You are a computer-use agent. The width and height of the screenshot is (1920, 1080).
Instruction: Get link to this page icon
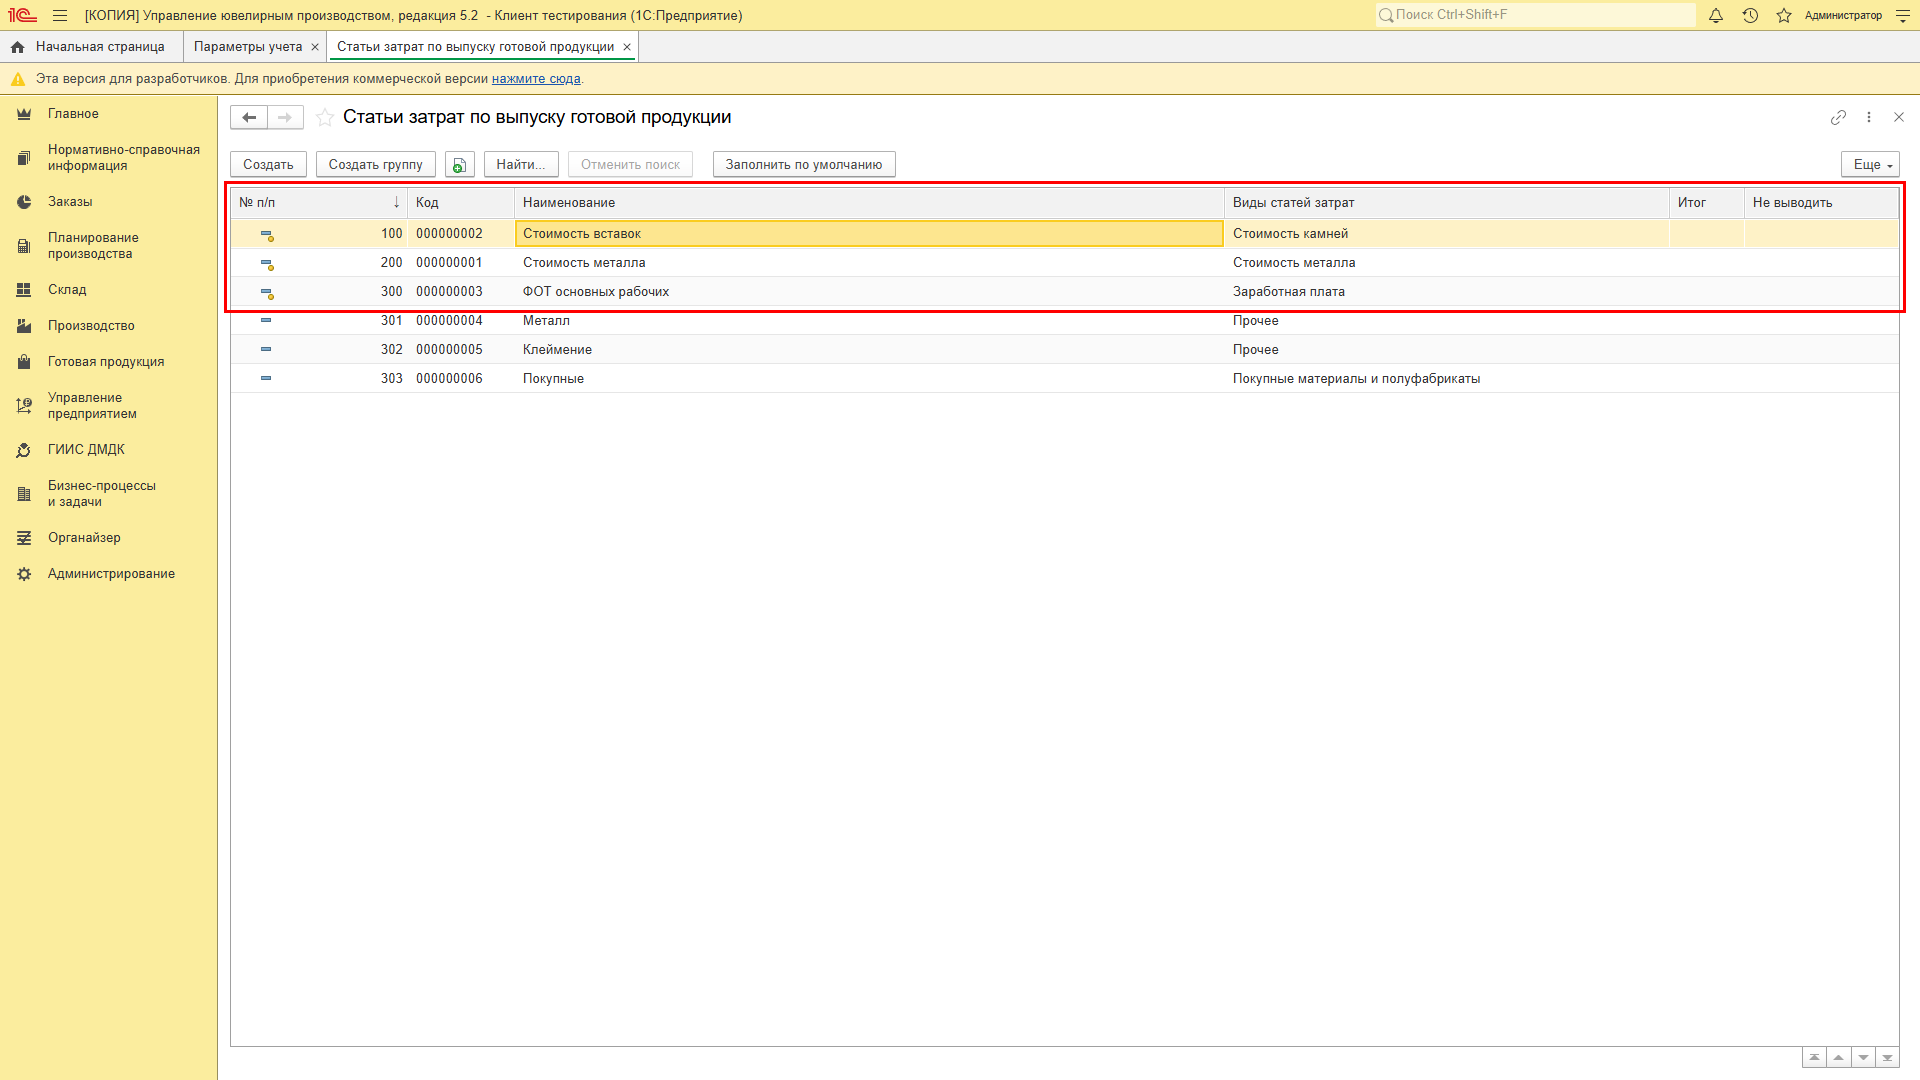pos(1838,117)
